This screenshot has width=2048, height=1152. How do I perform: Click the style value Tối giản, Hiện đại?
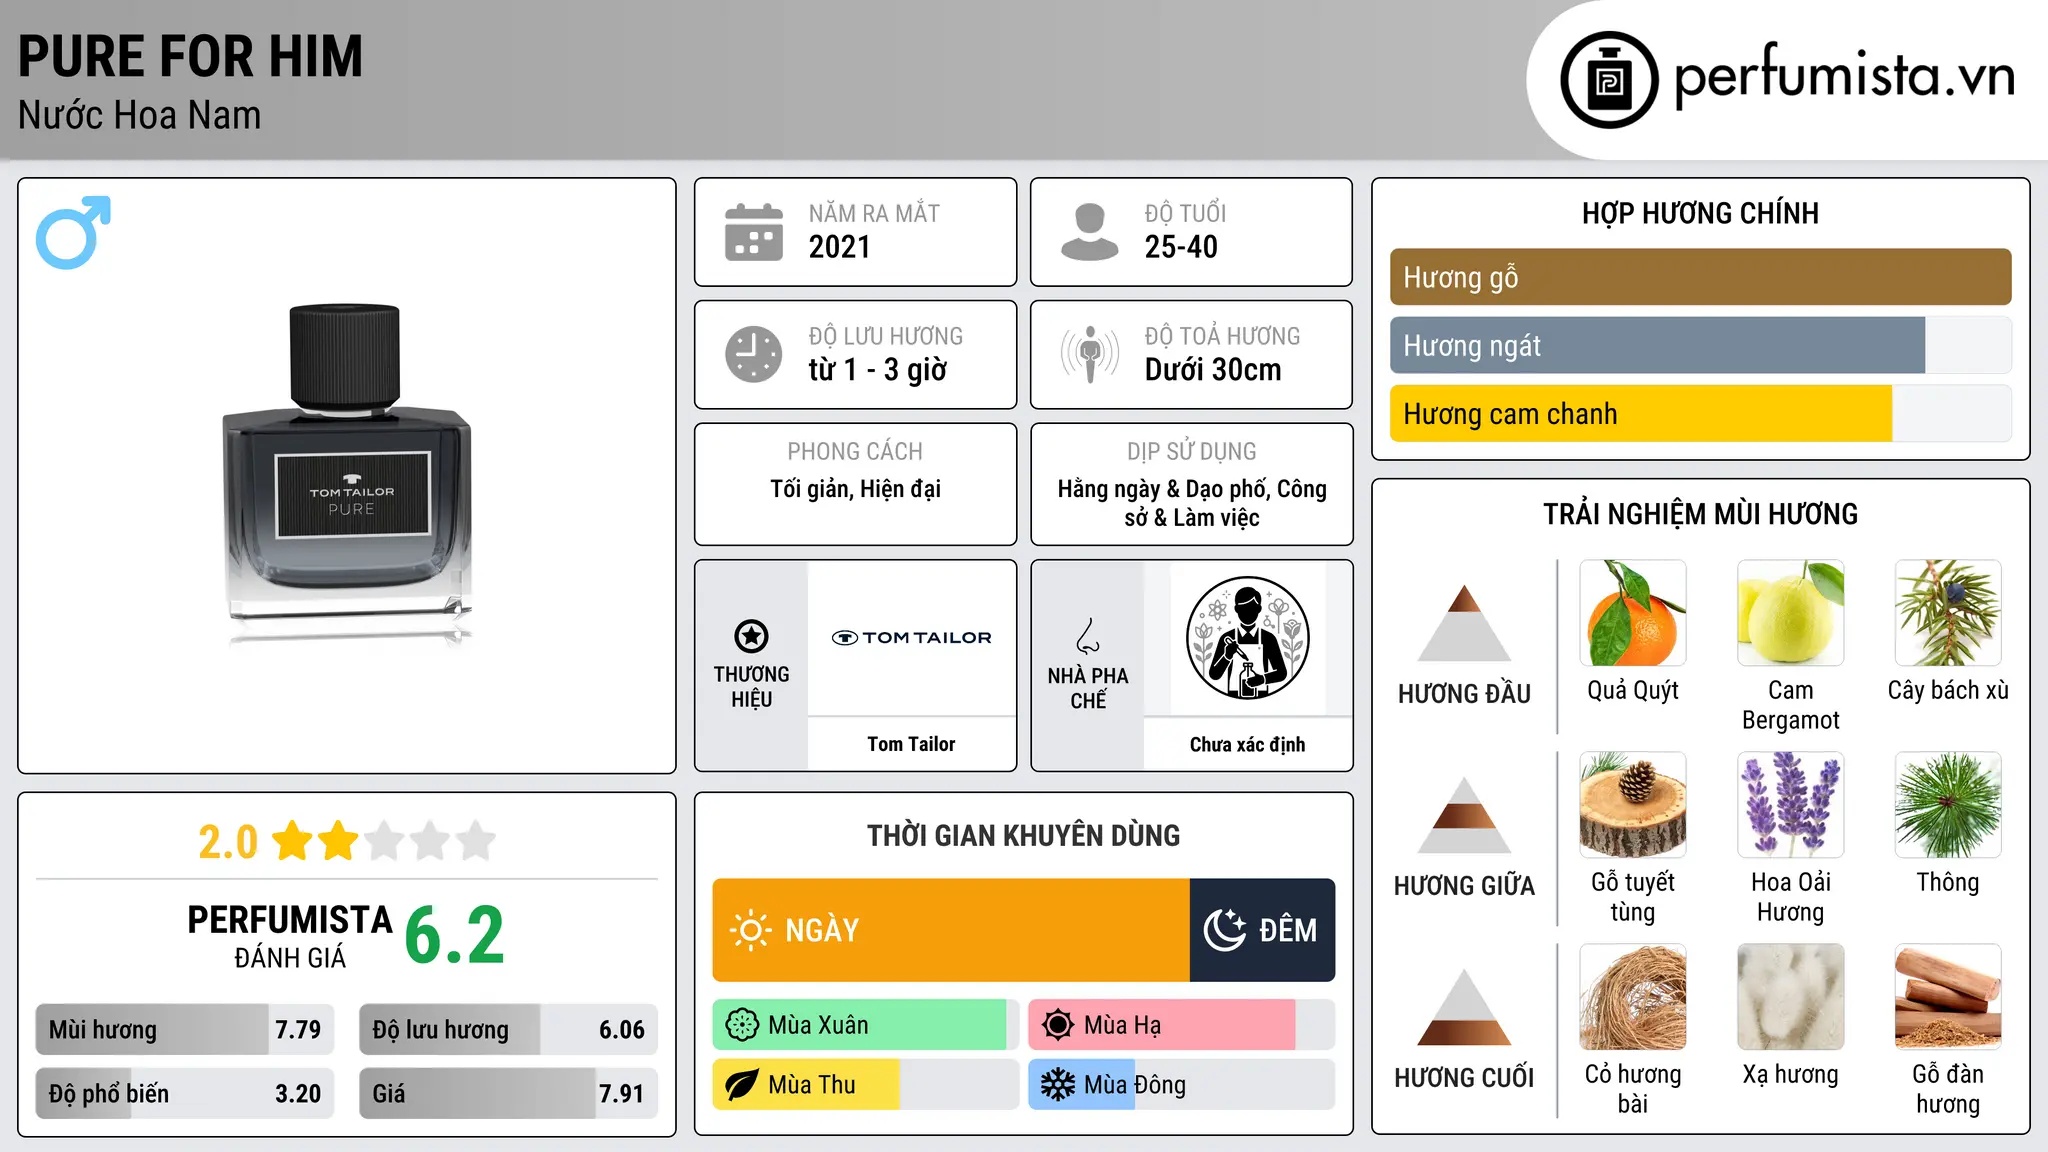pos(855,489)
